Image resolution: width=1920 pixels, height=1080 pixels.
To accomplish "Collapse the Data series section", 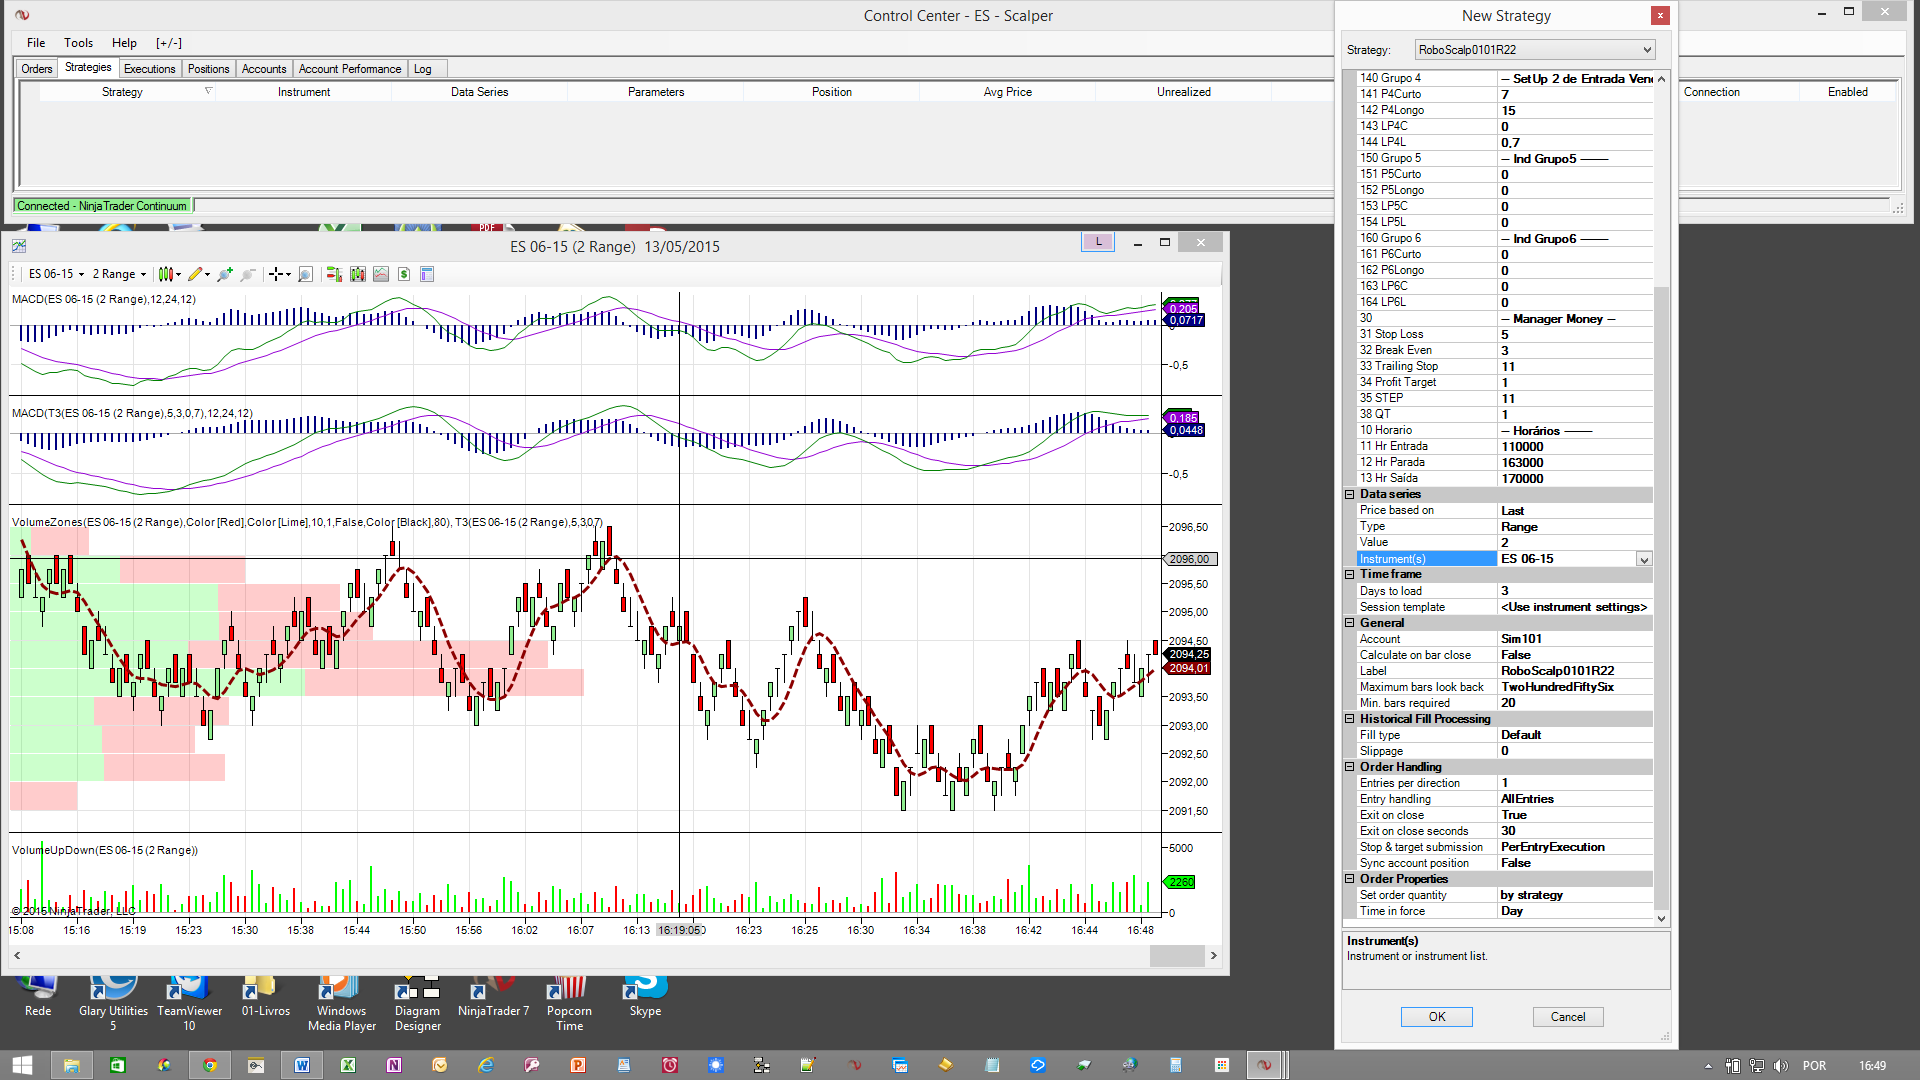I will [1349, 494].
